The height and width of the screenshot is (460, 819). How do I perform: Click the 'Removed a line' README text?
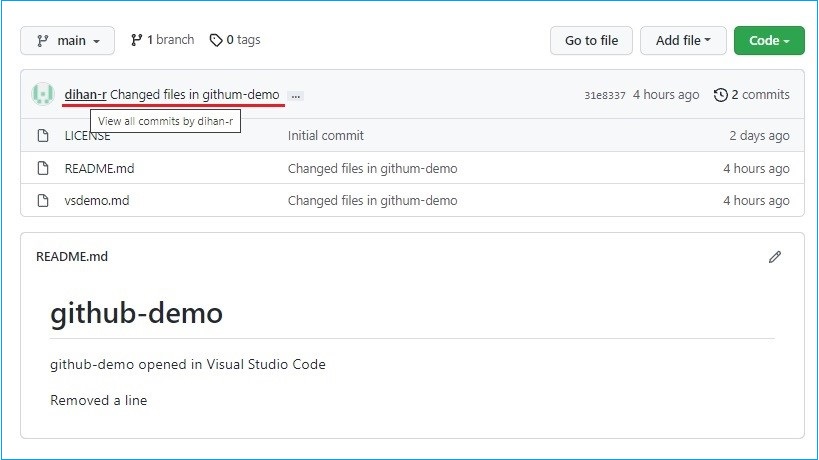pos(99,400)
